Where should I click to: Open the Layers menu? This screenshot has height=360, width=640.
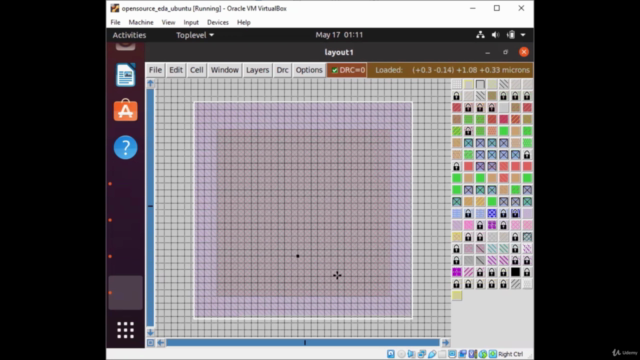(x=258, y=70)
